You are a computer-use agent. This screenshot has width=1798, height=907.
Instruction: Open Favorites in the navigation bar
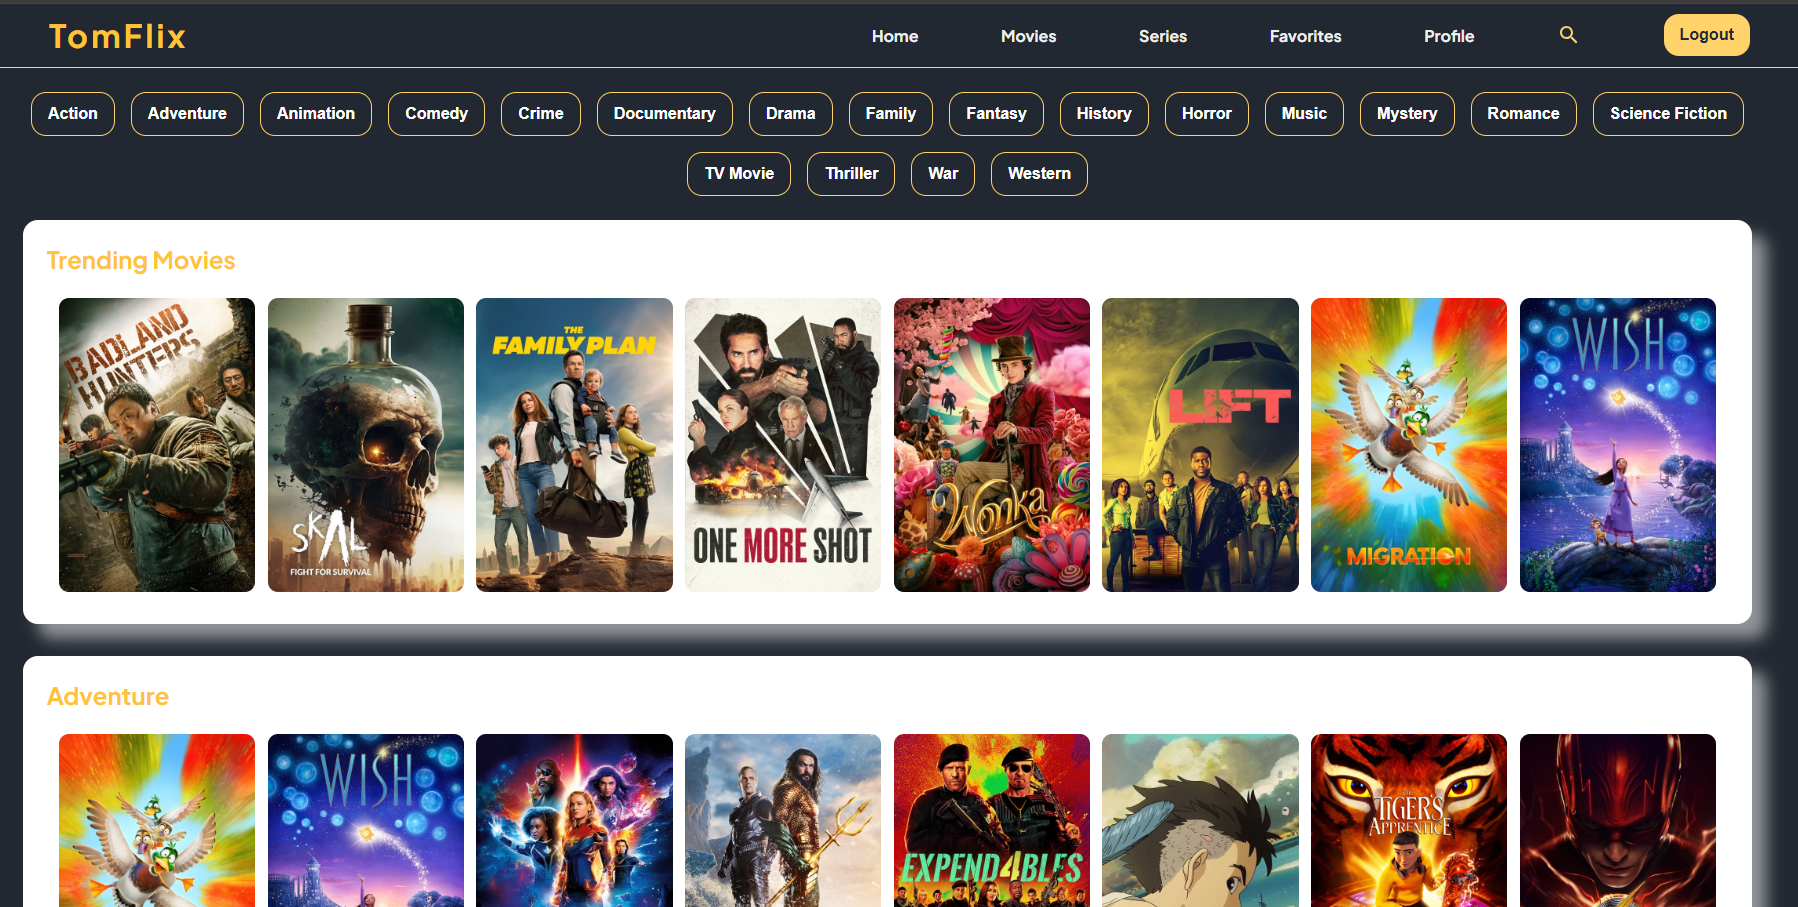click(x=1305, y=36)
